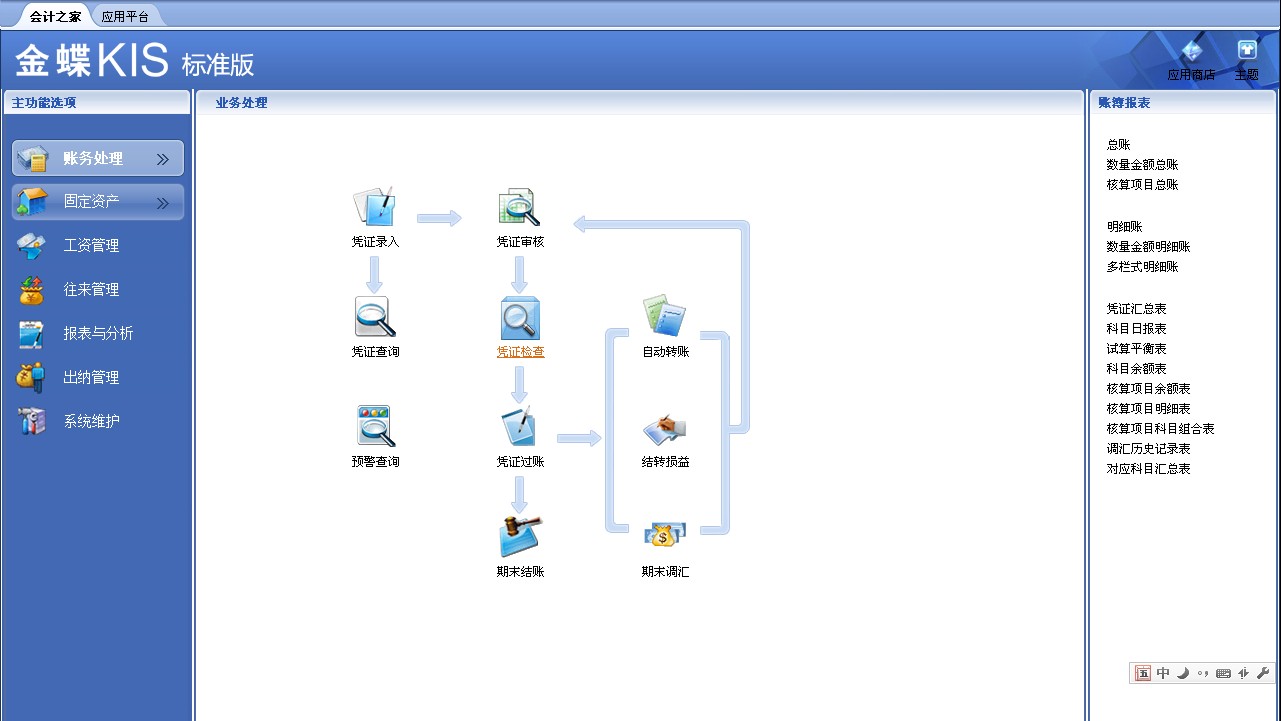Open 报表与分析 in sidebar
This screenshot has width=1281, height=721.
(98, 334)
